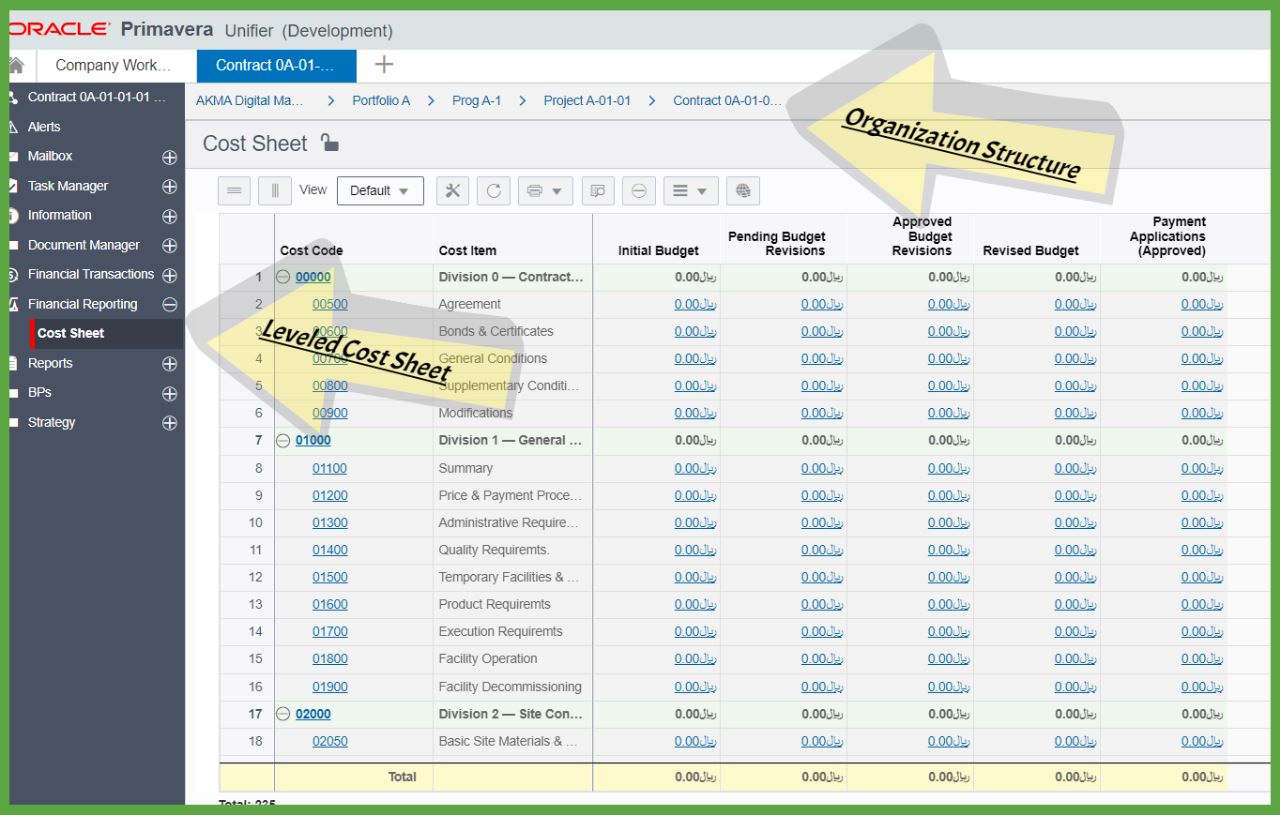Open the wrench and screwdriver tools icon
This screenshot has height=815, width=1280.
pyautogui.click(x=452, y=191)
